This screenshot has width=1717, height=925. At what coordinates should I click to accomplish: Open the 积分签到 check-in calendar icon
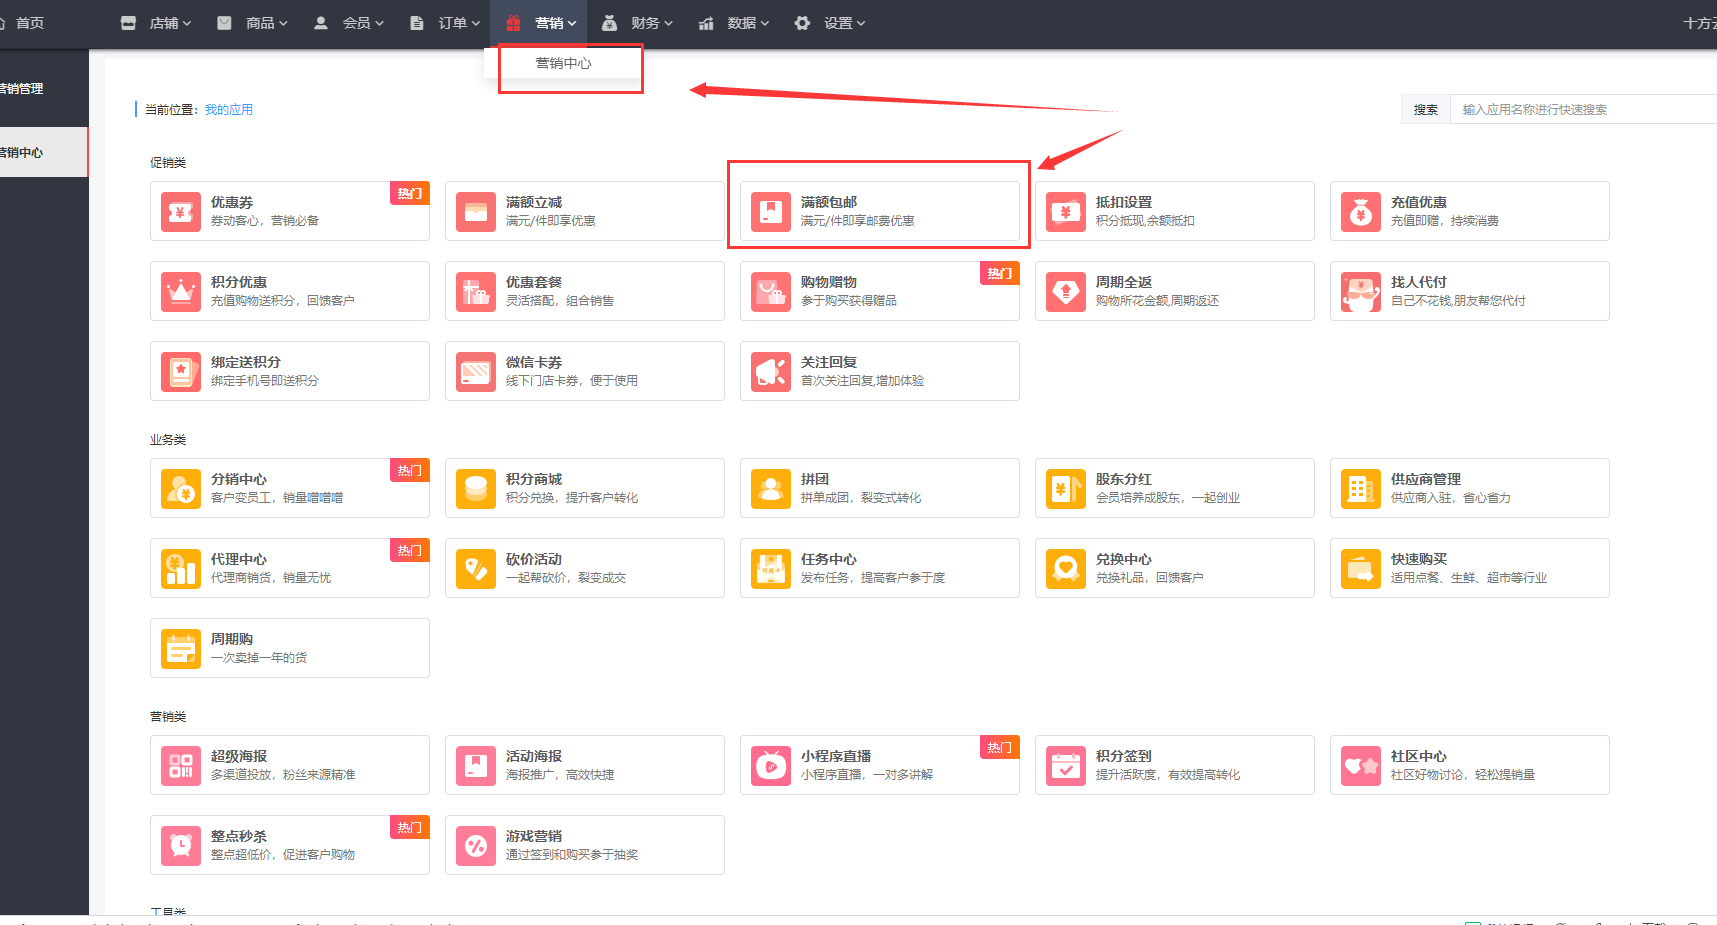(x=1066, y=765)
